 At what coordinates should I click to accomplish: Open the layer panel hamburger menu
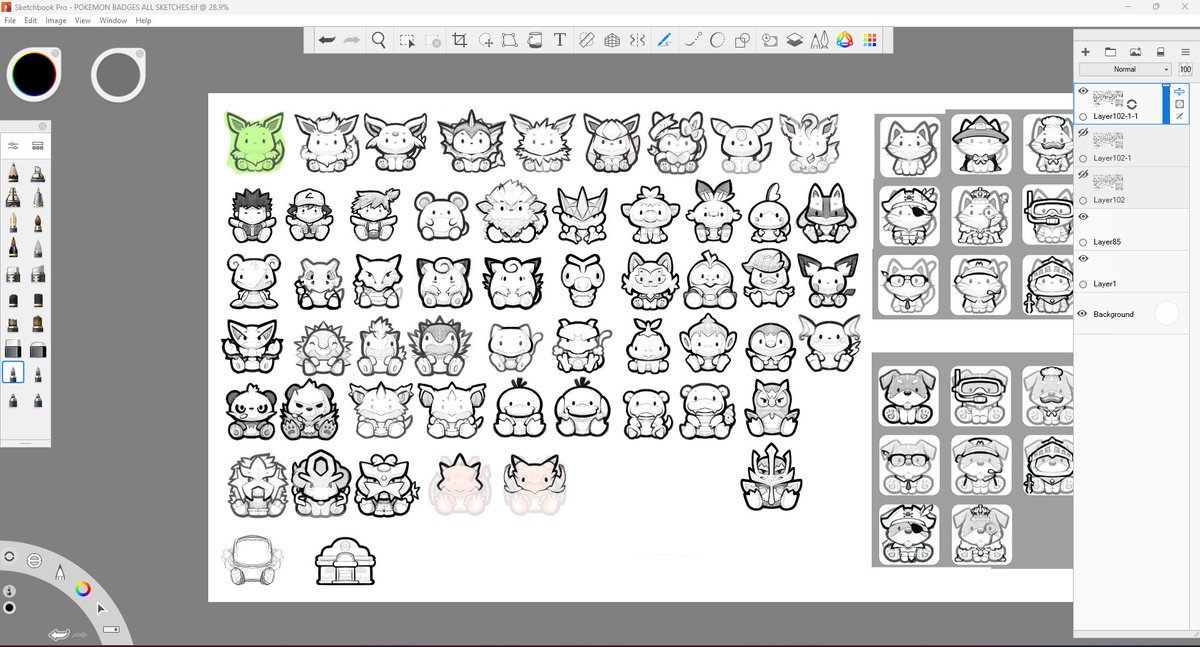click(x=1185, y=52)
